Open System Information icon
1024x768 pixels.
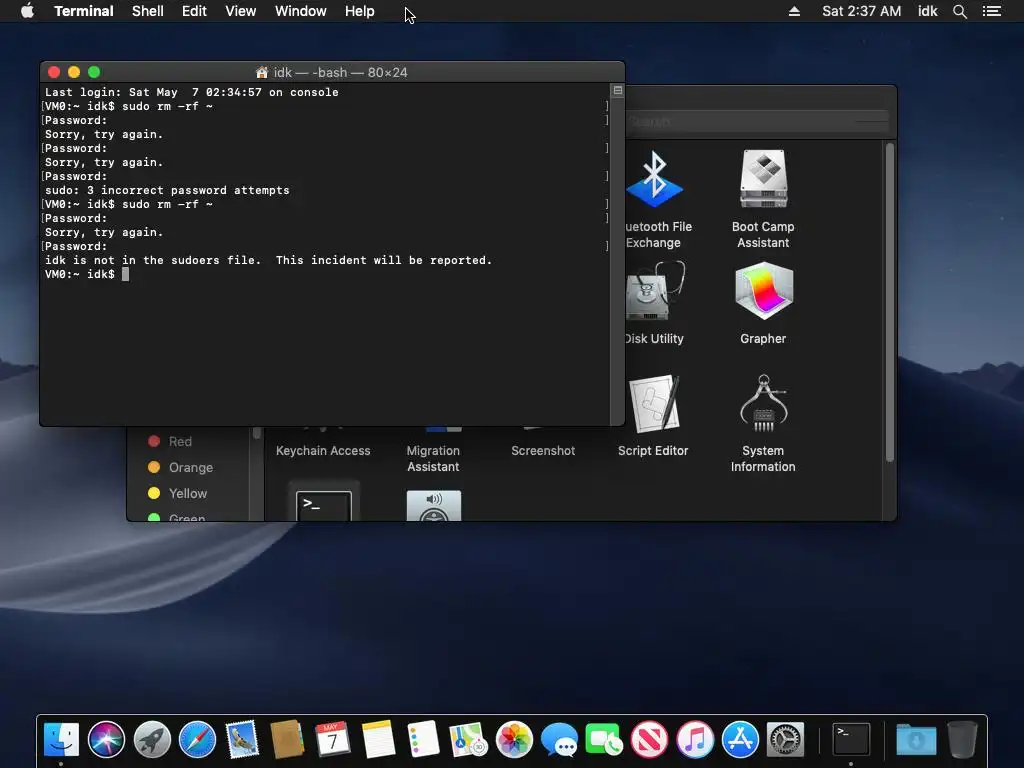(763, 403)
